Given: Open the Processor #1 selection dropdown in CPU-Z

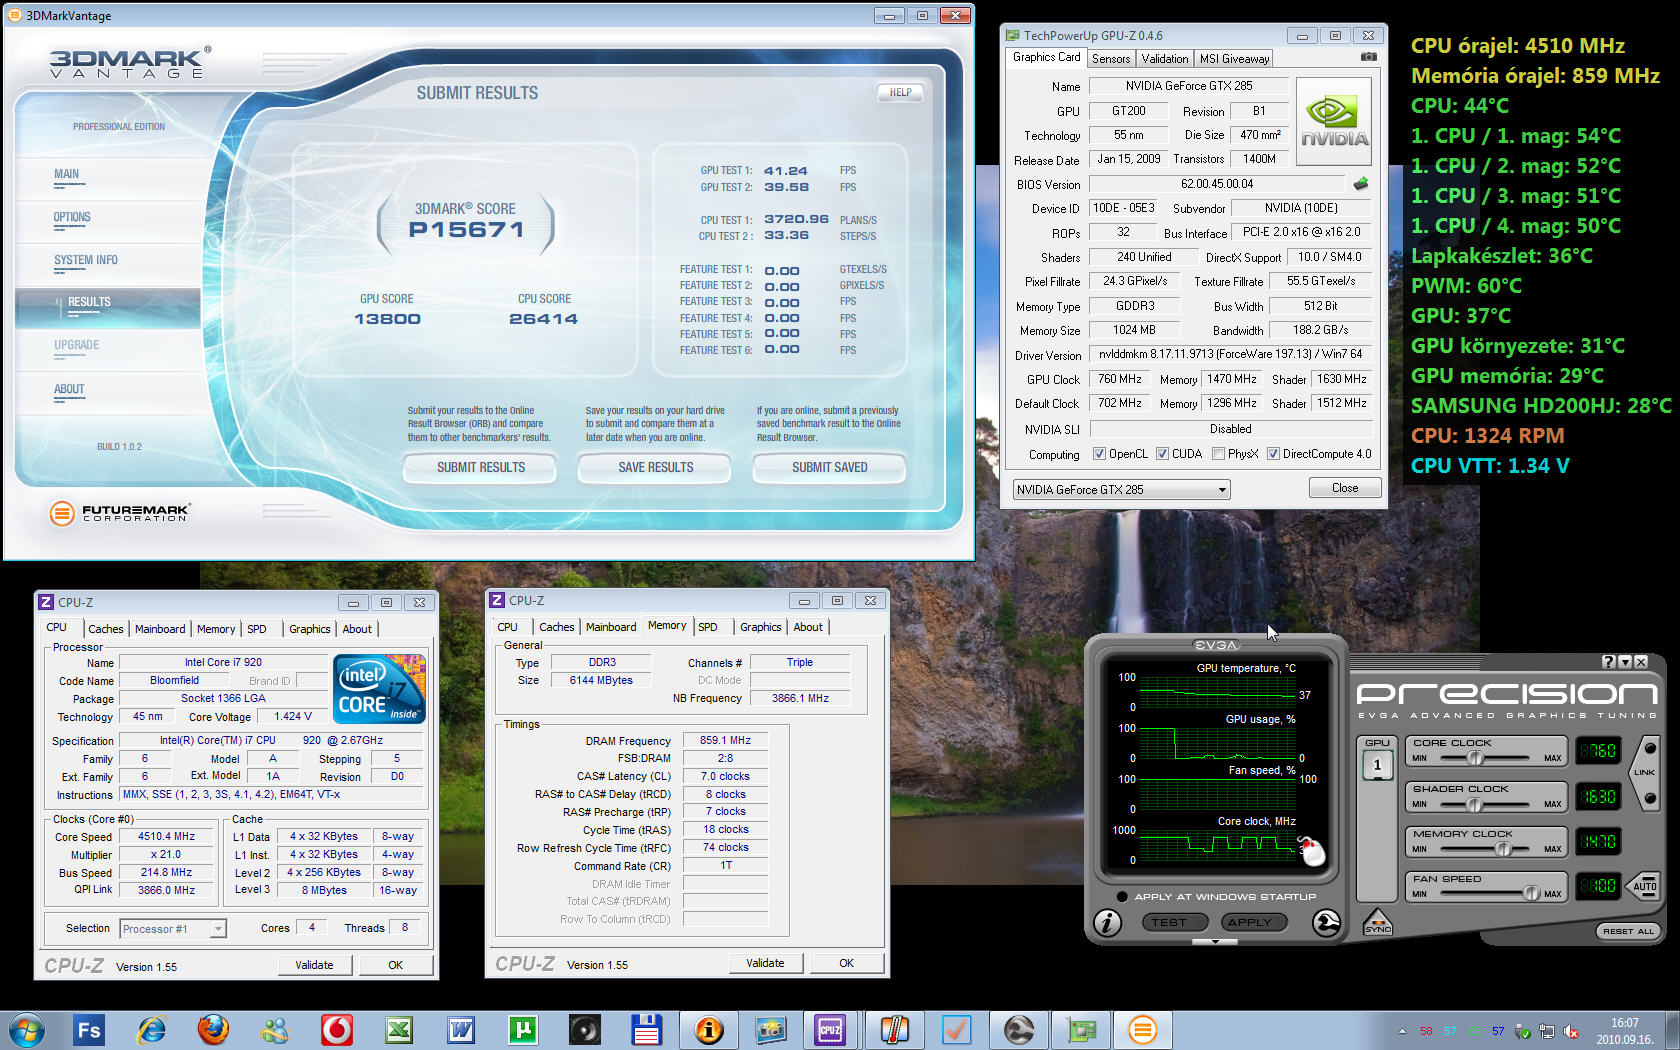Looking at the screenshot, I should pyautogui.click(x=173, y=929).
